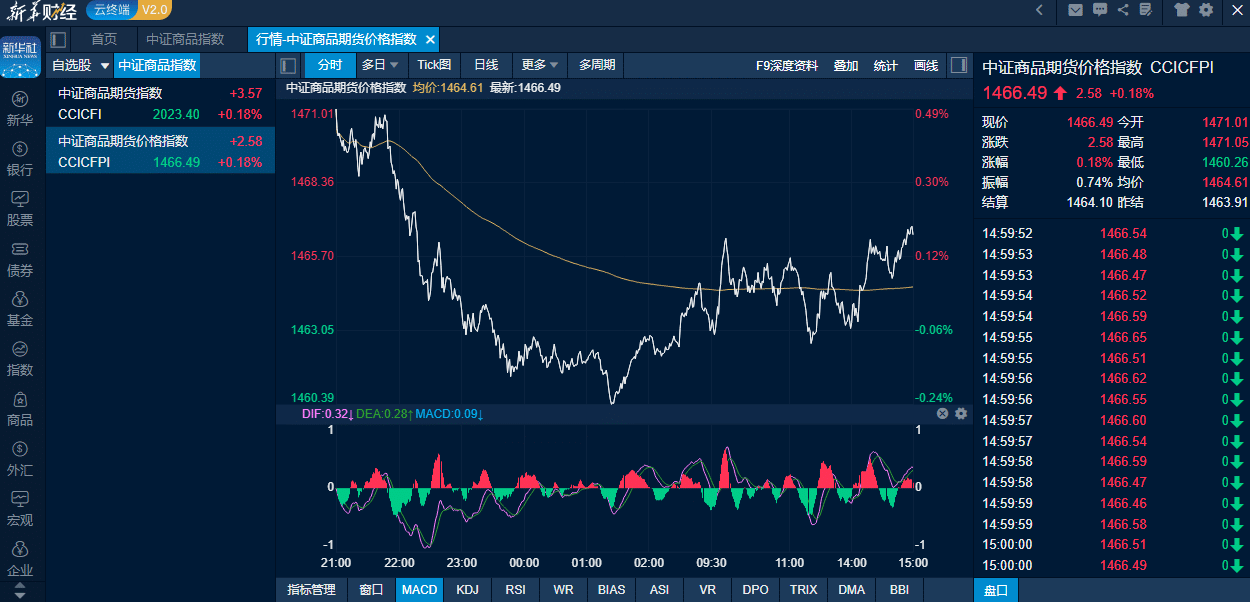Click the share icon in title bar
Screen dimensions: 1250x602
click(x=1123, y=10)
